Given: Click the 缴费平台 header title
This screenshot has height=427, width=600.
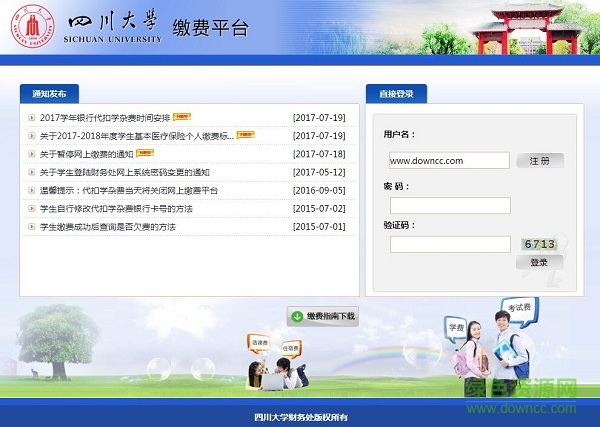Looking at the screenshot, I should pyautogui.click(x=210, y=28).
